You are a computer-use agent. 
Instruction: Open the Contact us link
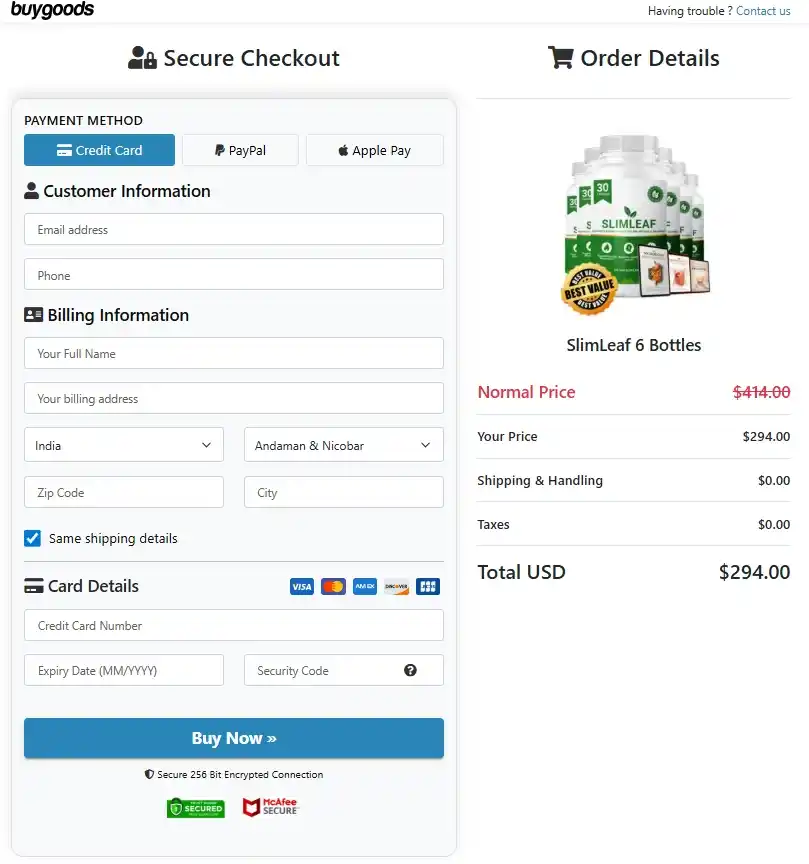(762, 11)
